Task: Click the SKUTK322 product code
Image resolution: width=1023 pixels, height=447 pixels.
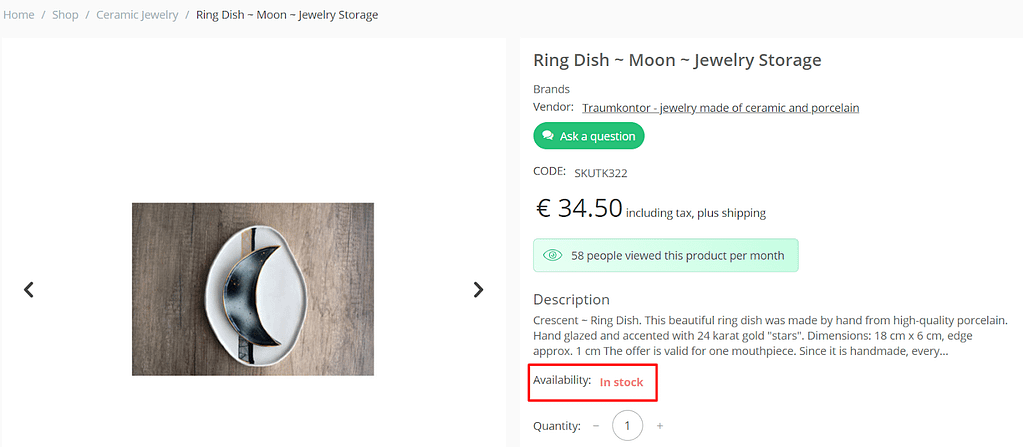Action: pyautogui.click(x=600, y=173)
